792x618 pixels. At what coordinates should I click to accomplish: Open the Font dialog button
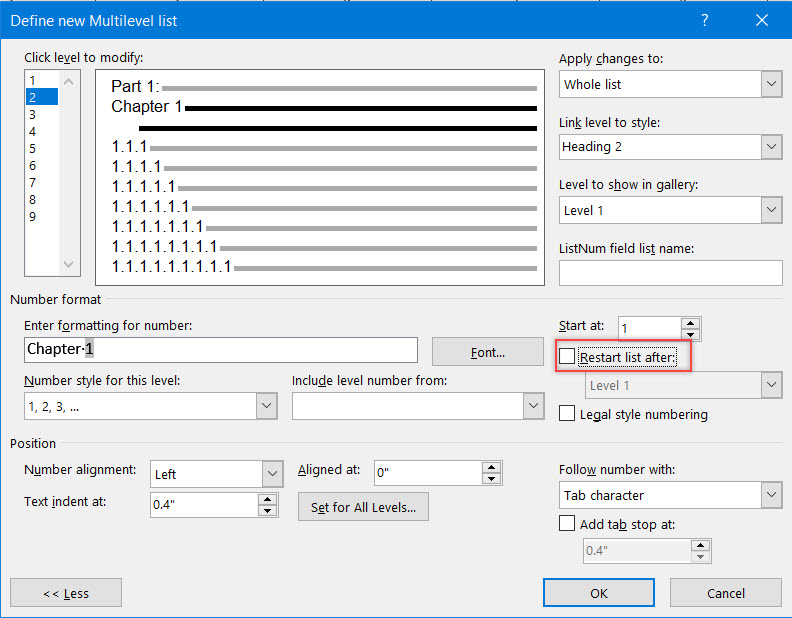pos(487,352)
